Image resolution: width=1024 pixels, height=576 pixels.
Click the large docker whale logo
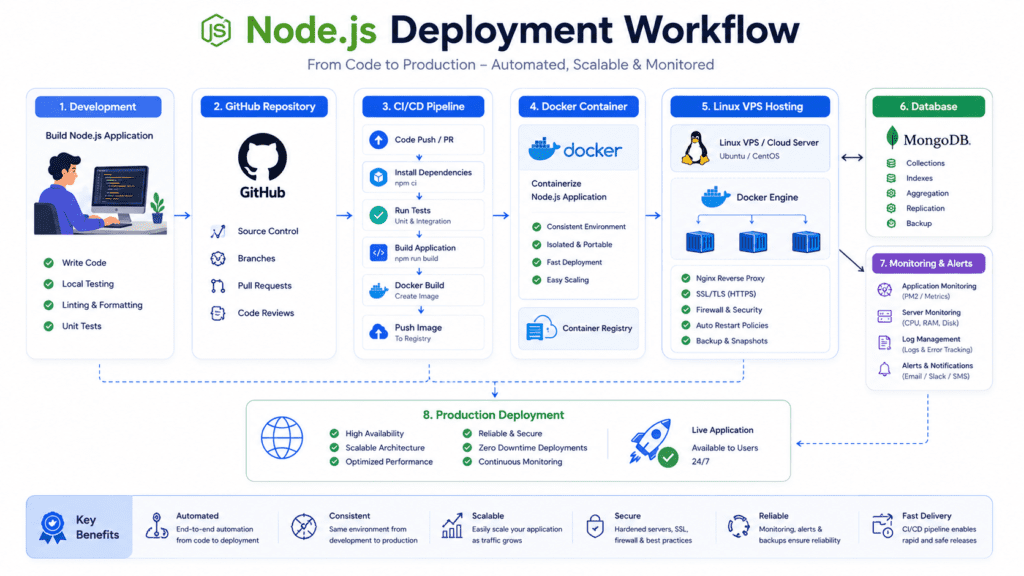point(544,149)
